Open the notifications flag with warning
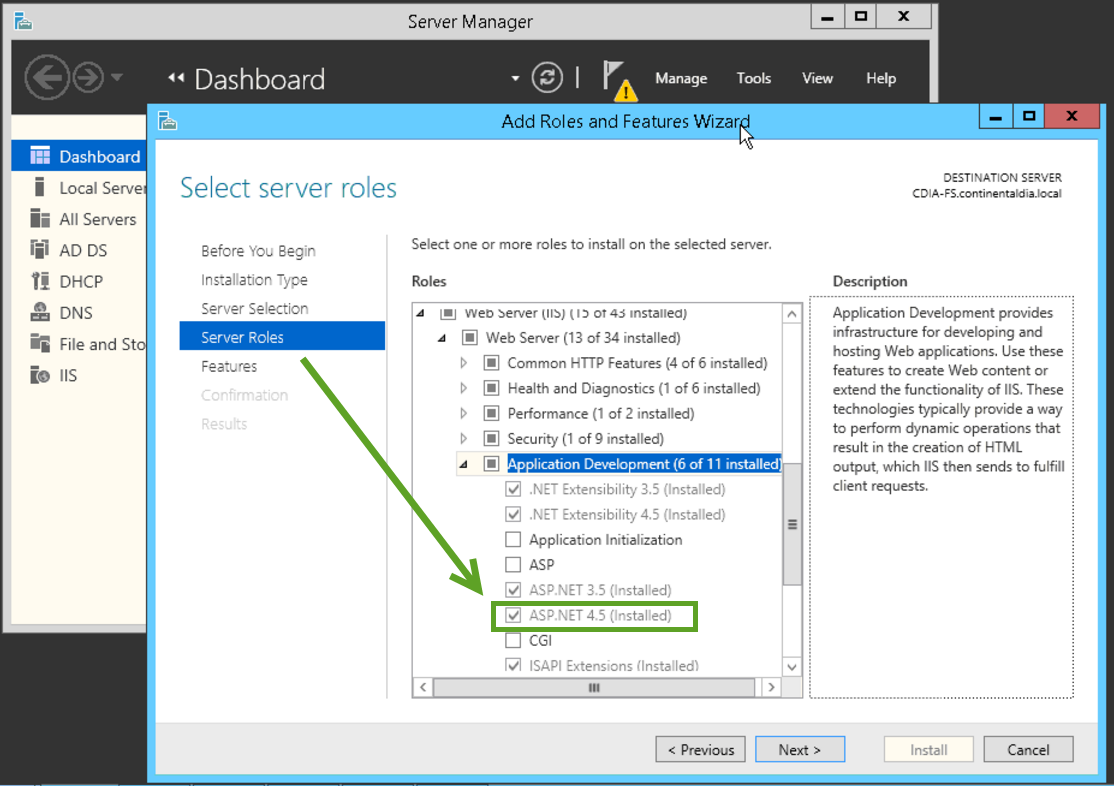This screenshot has width=1114, height=786. click(x=618, y=80)
